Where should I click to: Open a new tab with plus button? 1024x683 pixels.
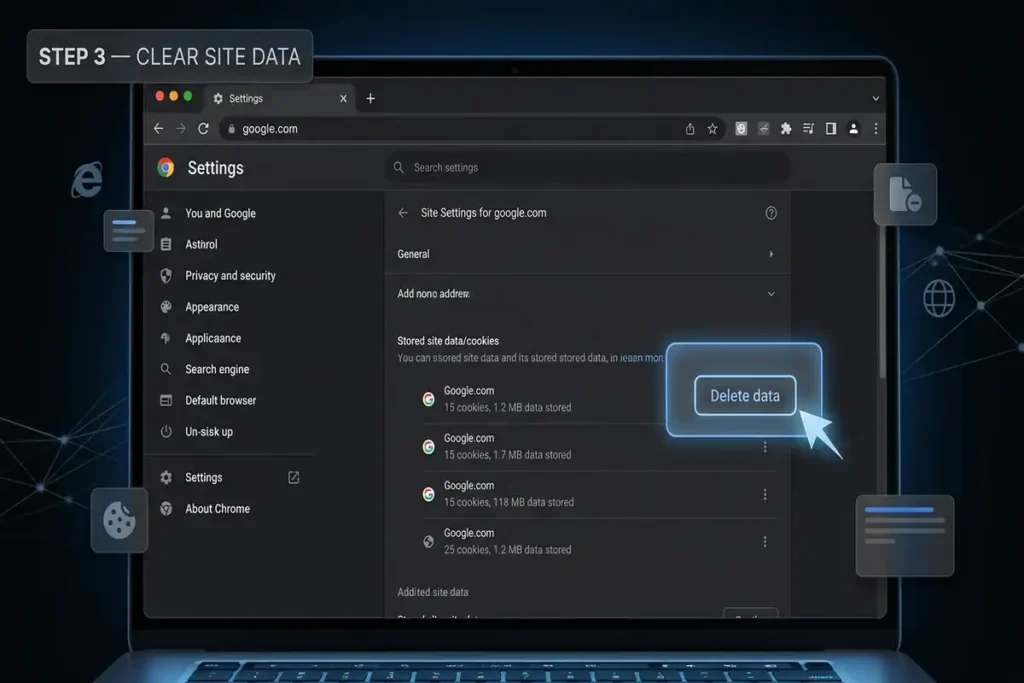(x=370, y=99)
